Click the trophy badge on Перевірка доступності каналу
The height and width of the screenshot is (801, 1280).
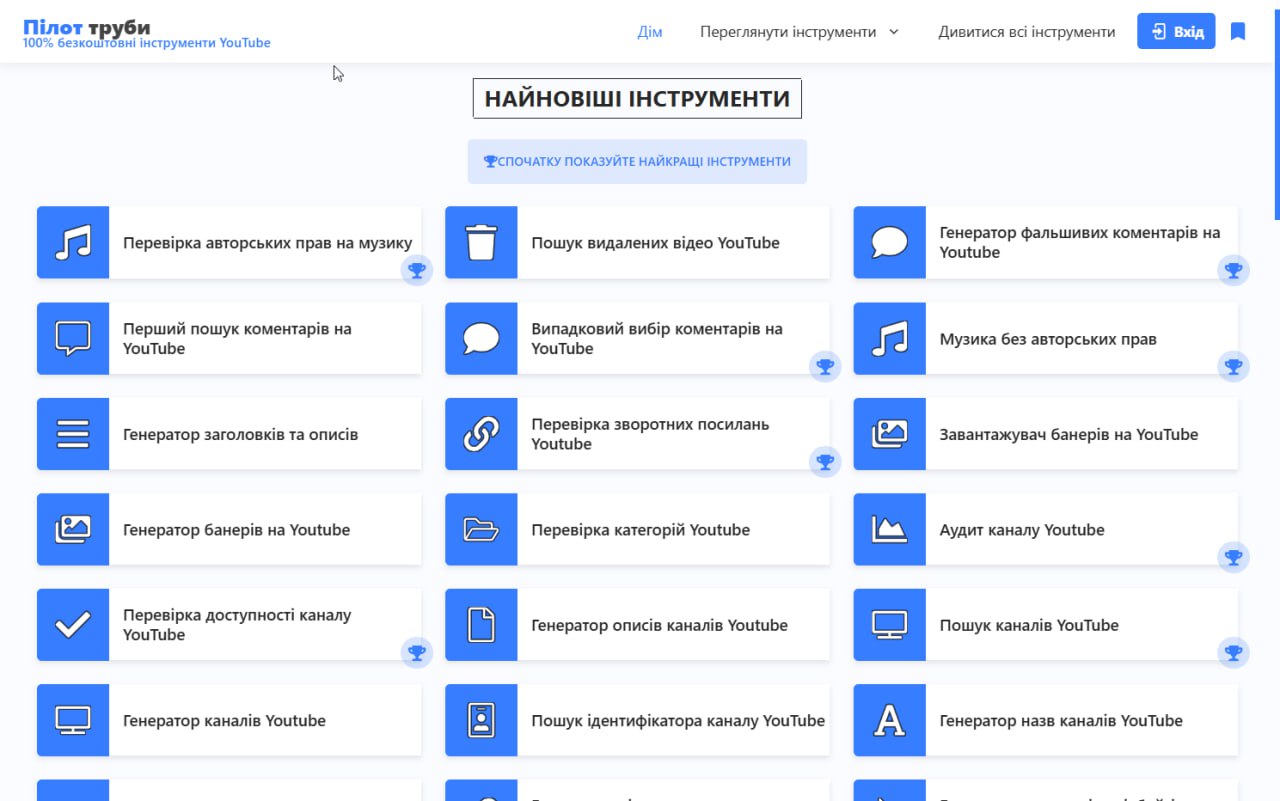tap(417, 652)
